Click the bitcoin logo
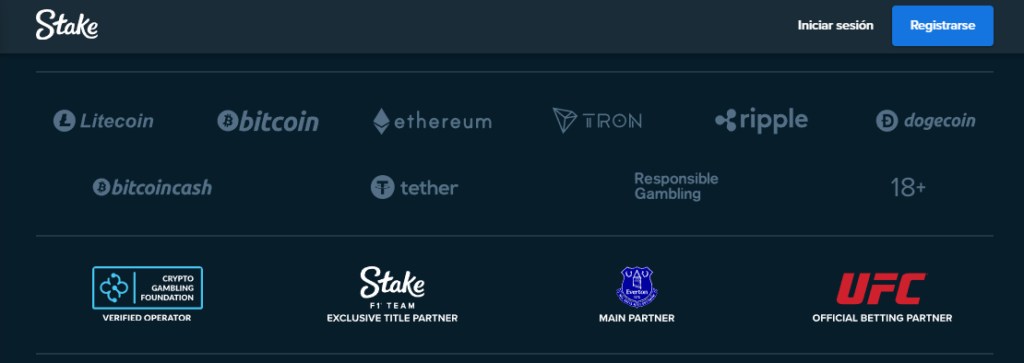Image resolution: width=1024 pixels, height=363 pixels. [268, 121]
